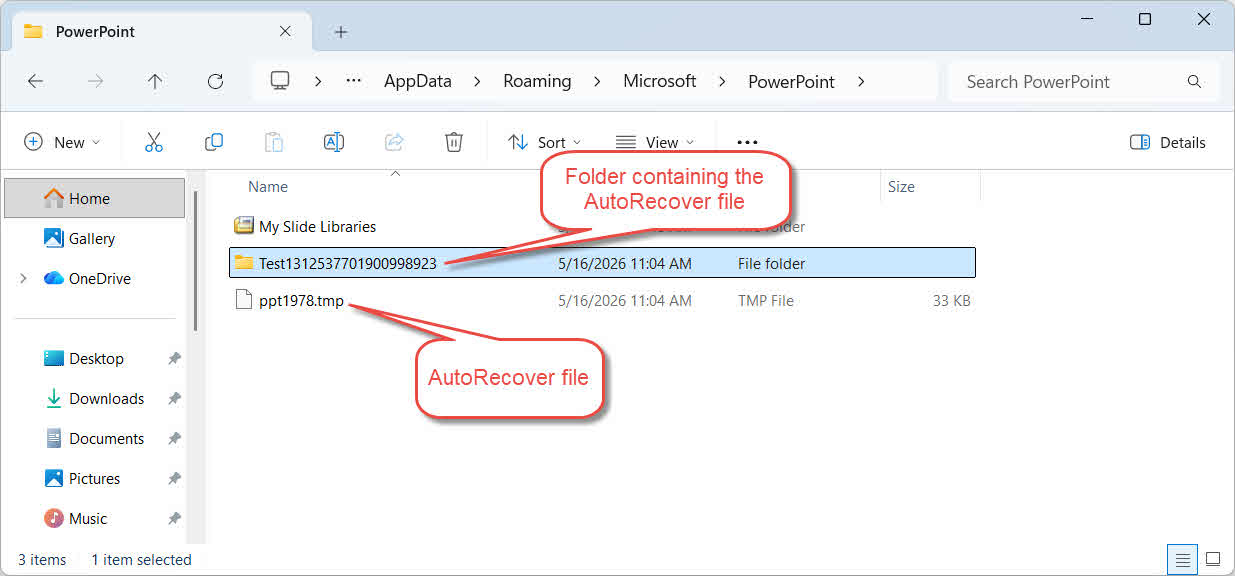
Task: Click the Copy icon in toolbar
Action: point(213,142)
